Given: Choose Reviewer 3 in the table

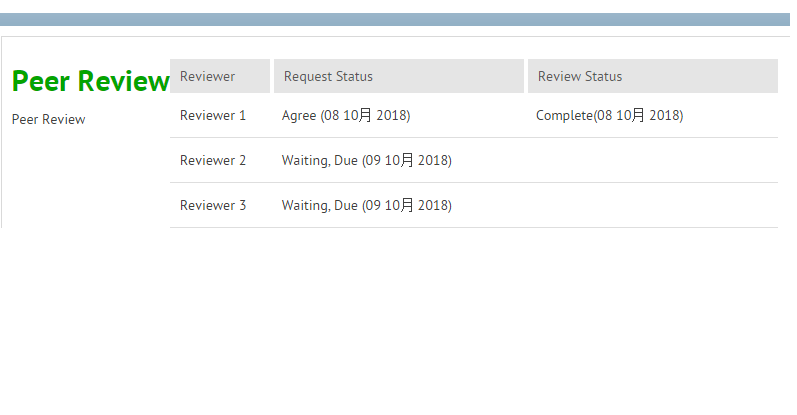Looking at the screenshot, I should pyautogui.click(x=213, y=205).
